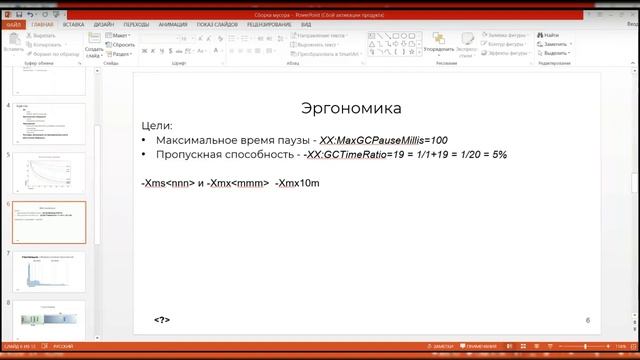Viewport: 640px width, 360px height.
Task: Toggle text Shadow (S) formatting
Action: [x=170, y=51]
